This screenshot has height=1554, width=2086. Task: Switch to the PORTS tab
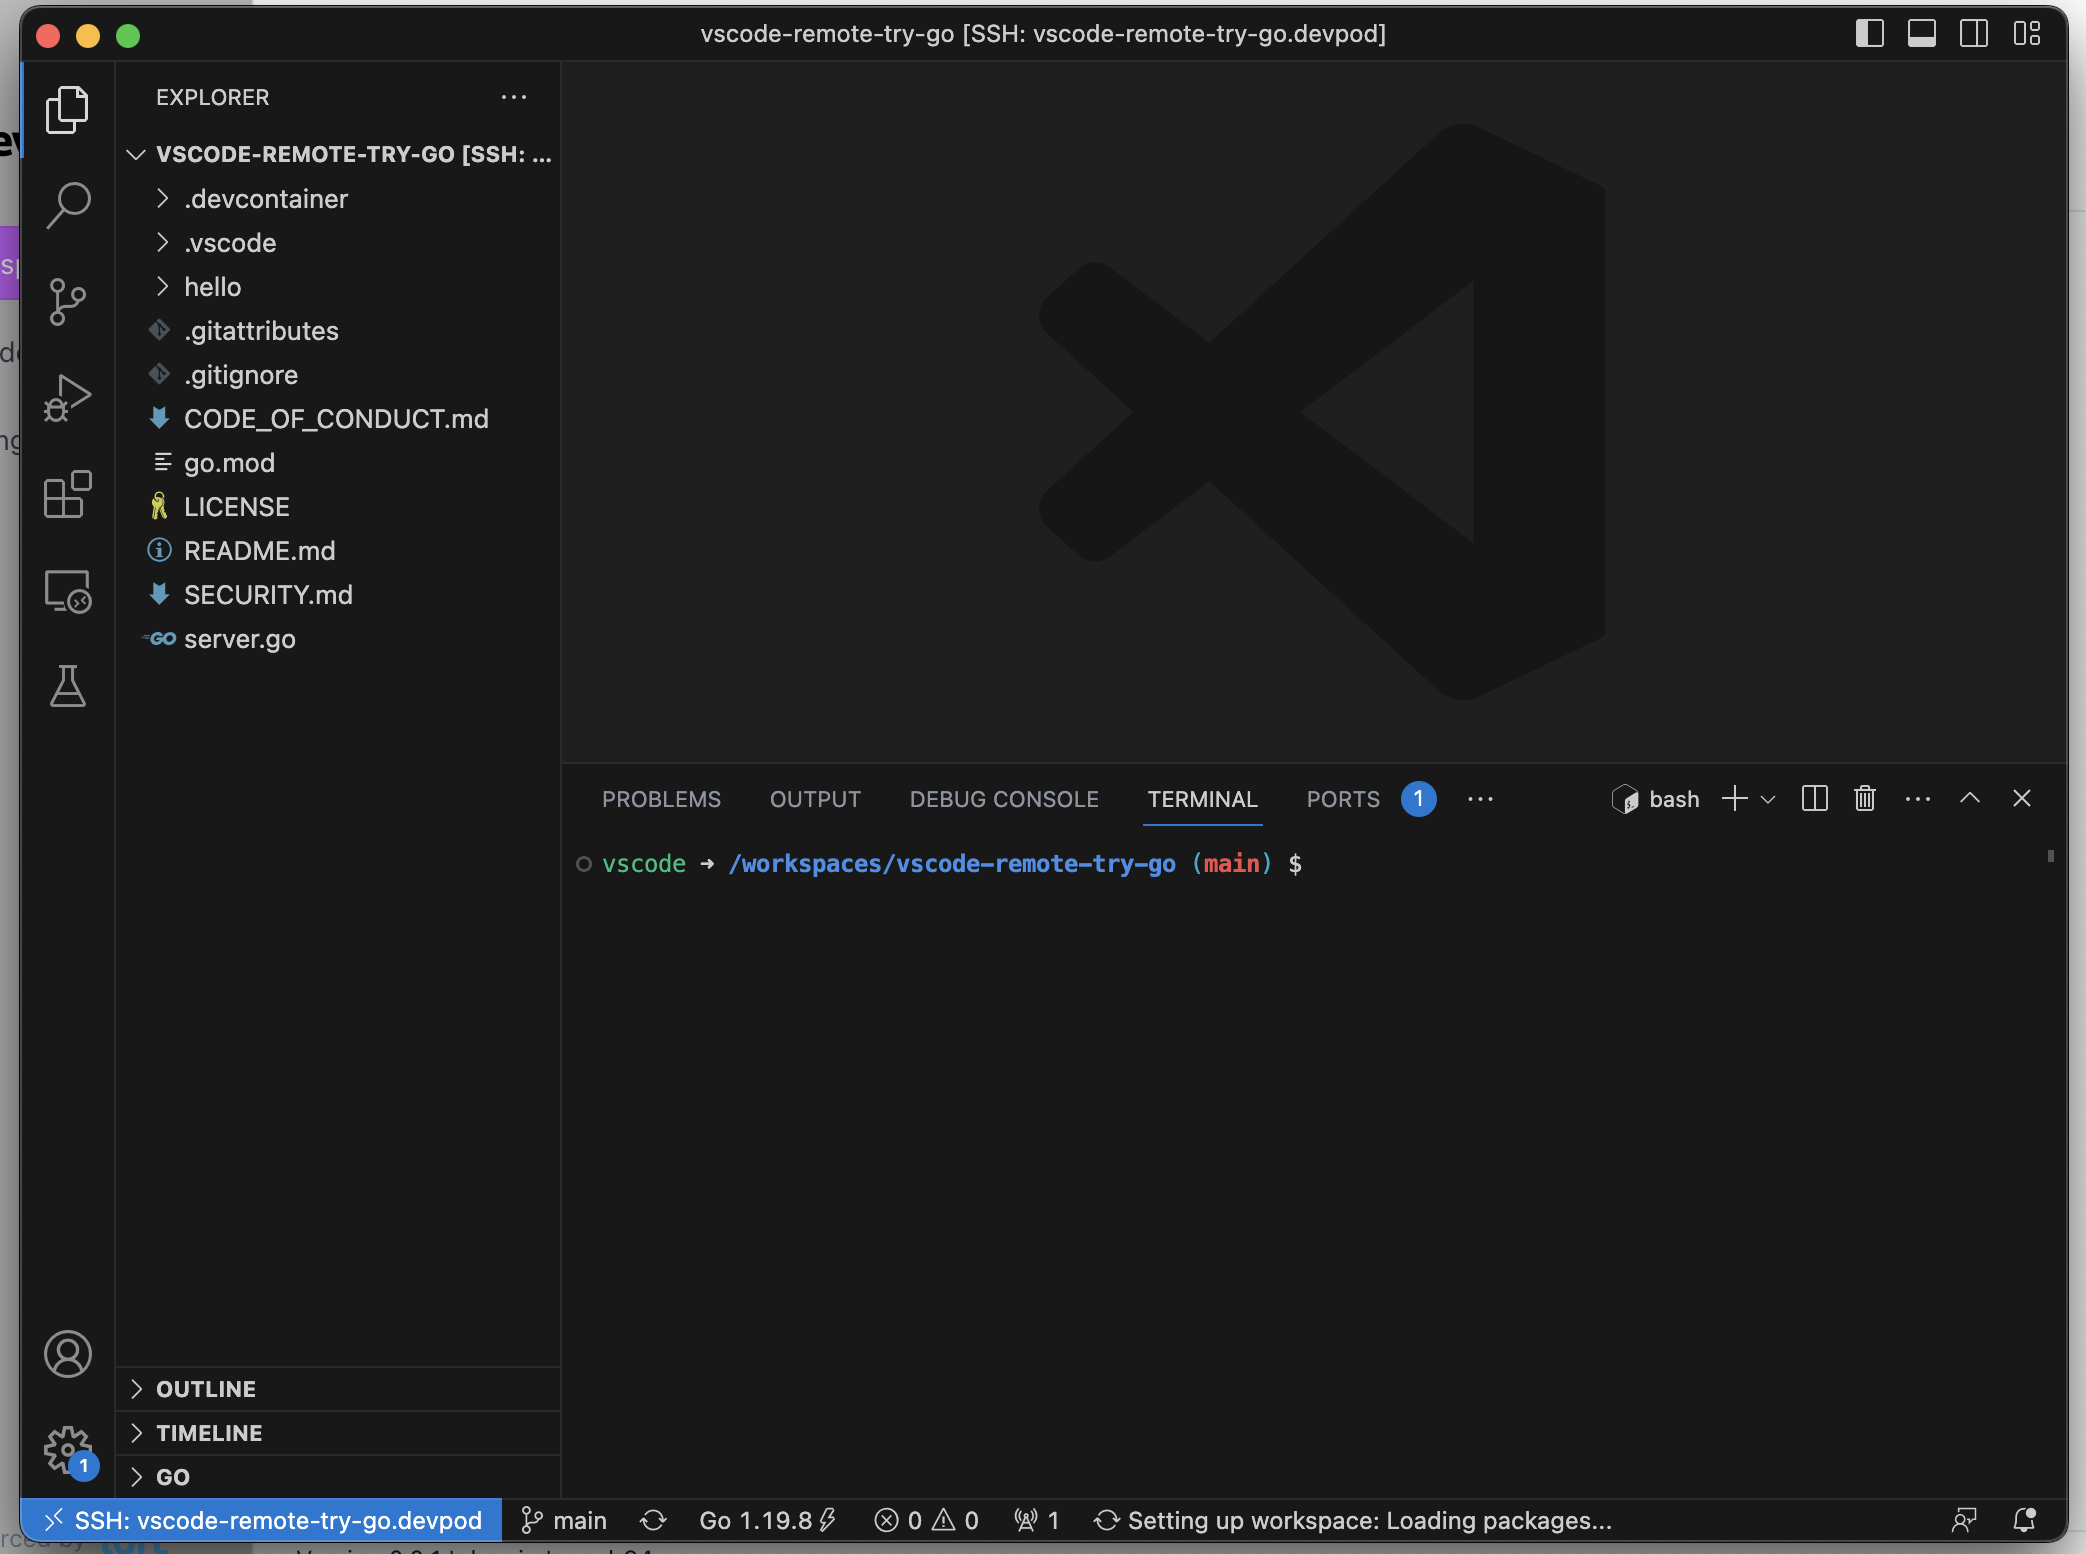1342,799
